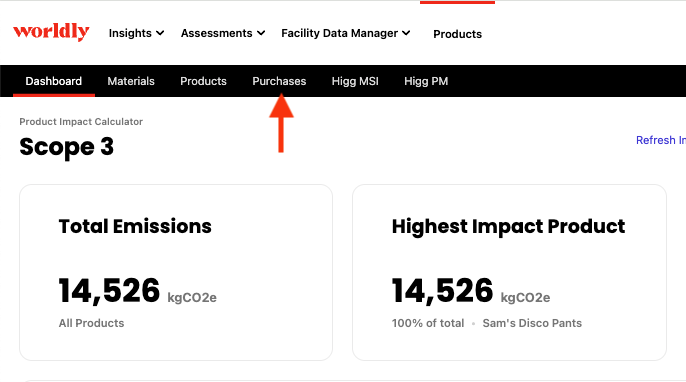This screenshot has width=686, height=382.
Task: Switch to the Higg PM tab
Action: point(426,81)
